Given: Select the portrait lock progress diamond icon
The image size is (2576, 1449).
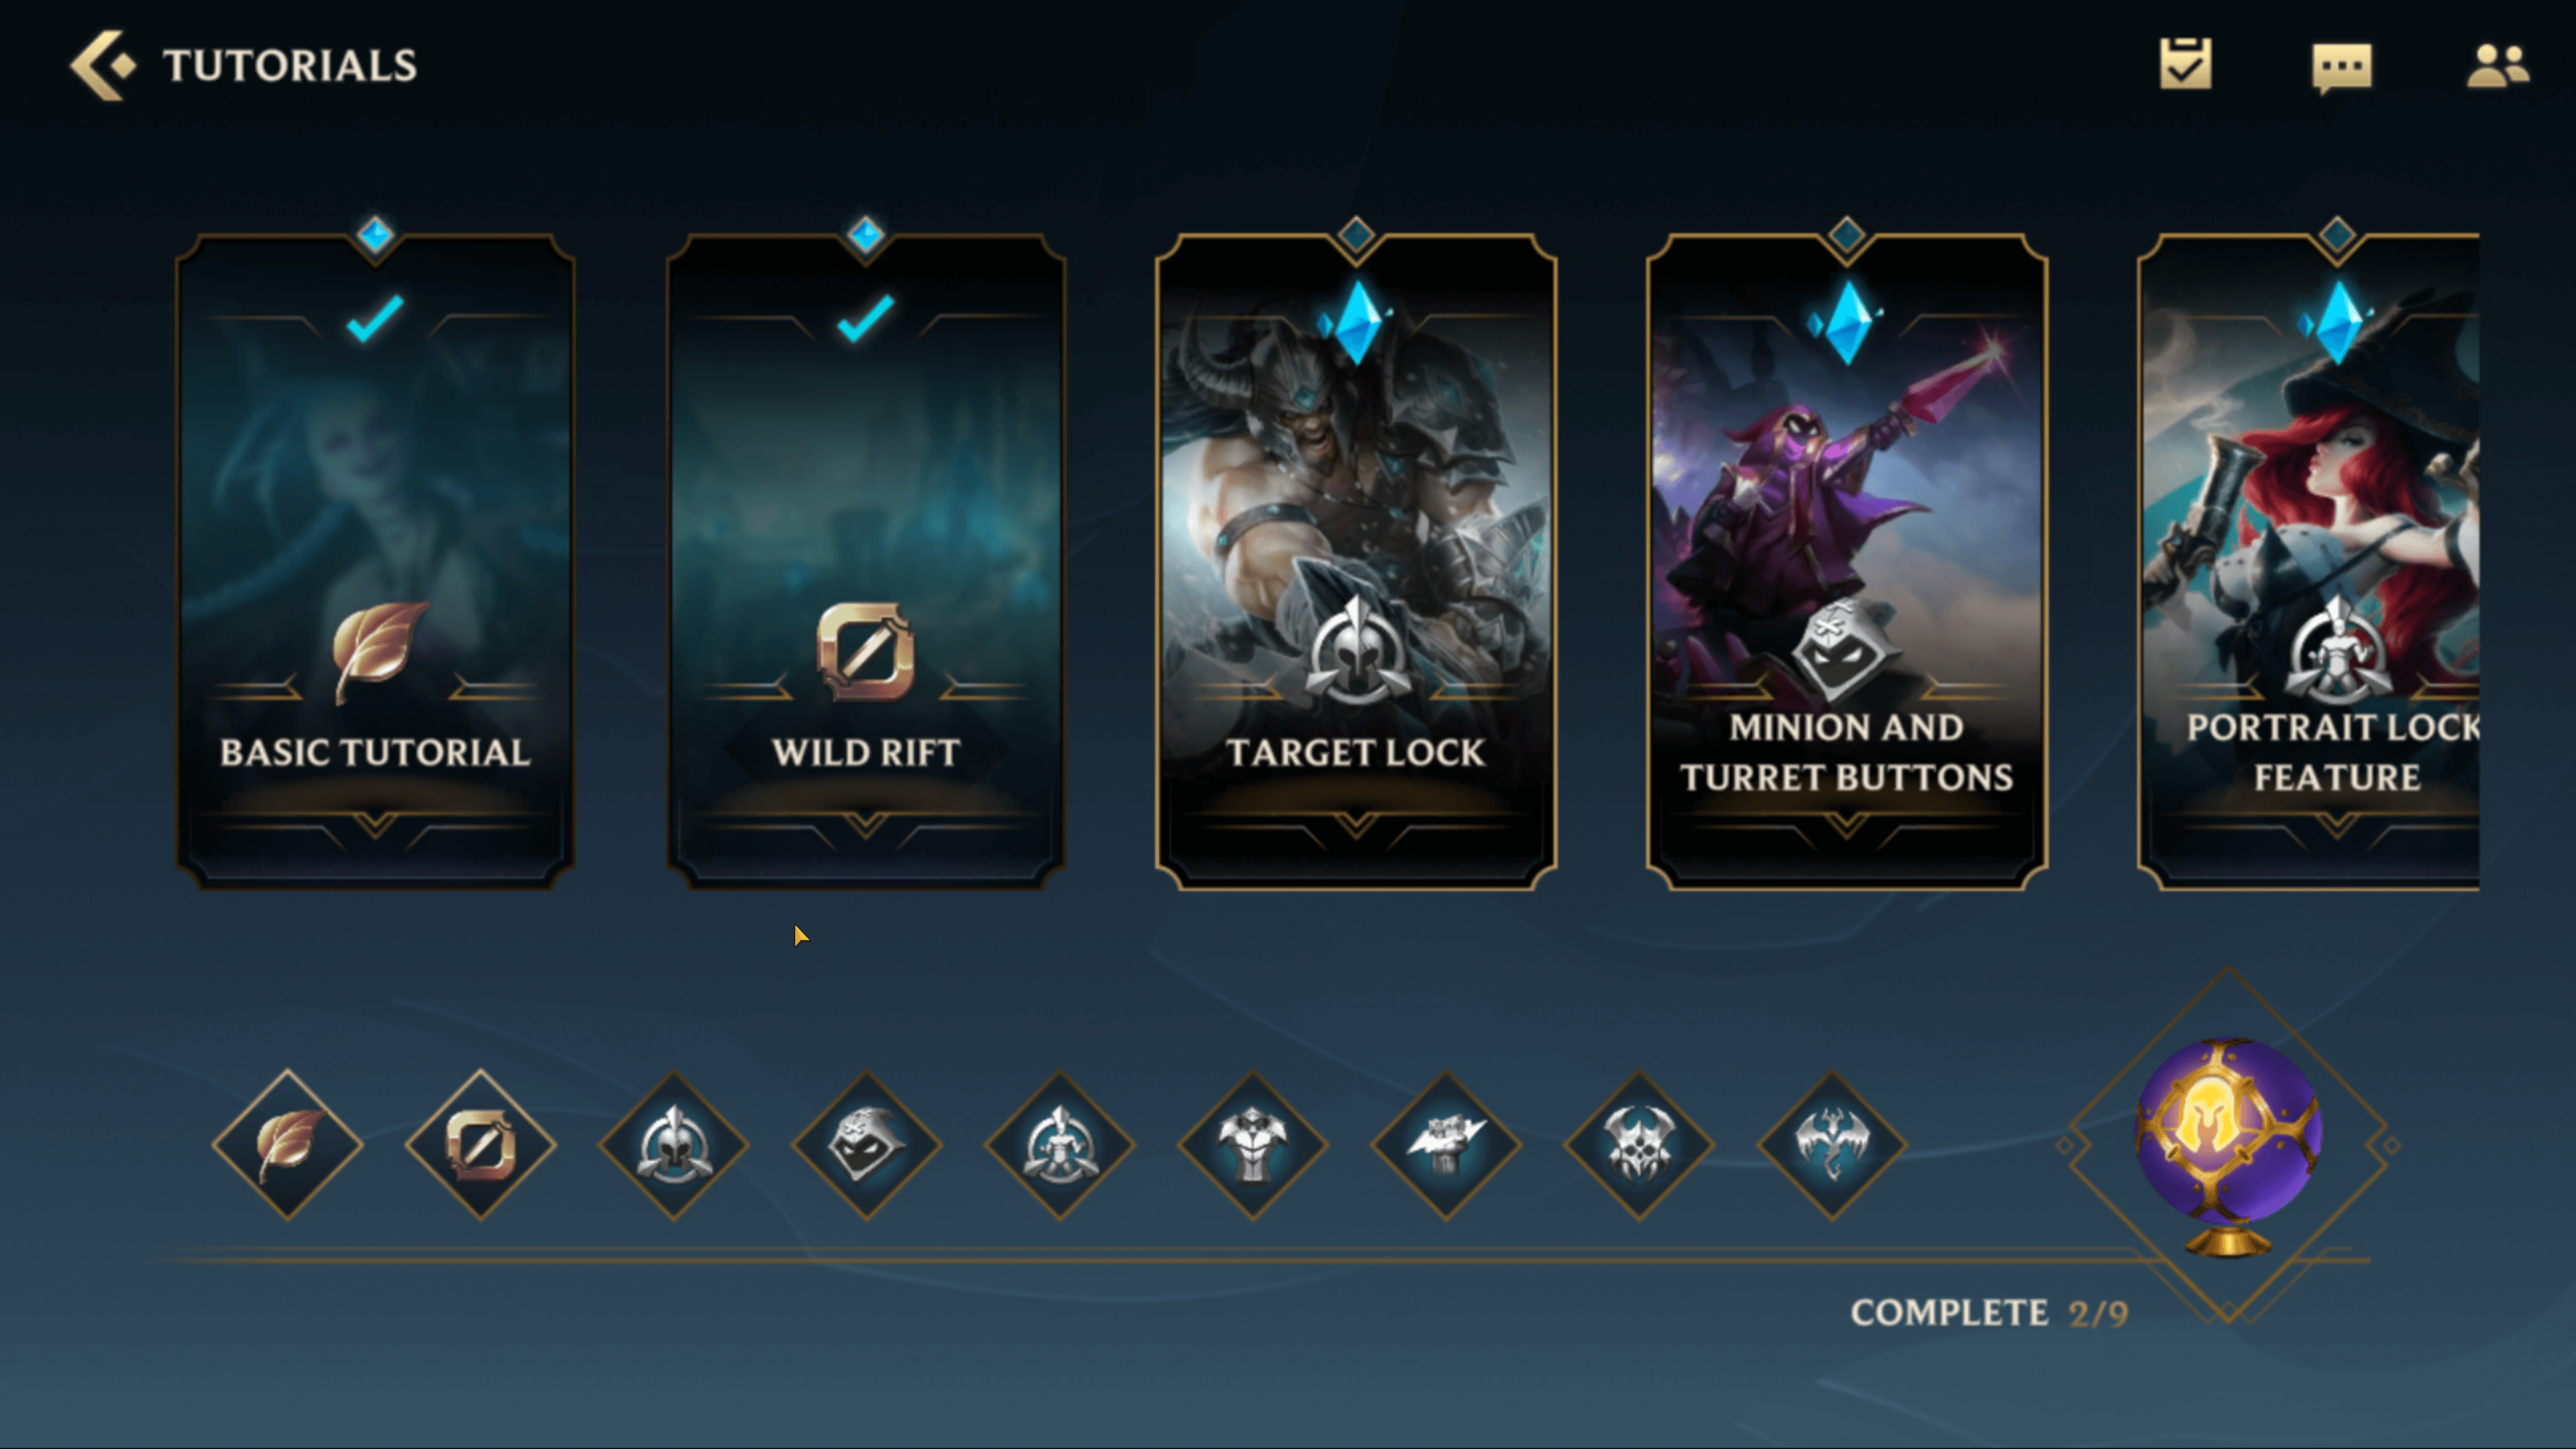Looking at the screenshot, I should pos(1060,1145).
